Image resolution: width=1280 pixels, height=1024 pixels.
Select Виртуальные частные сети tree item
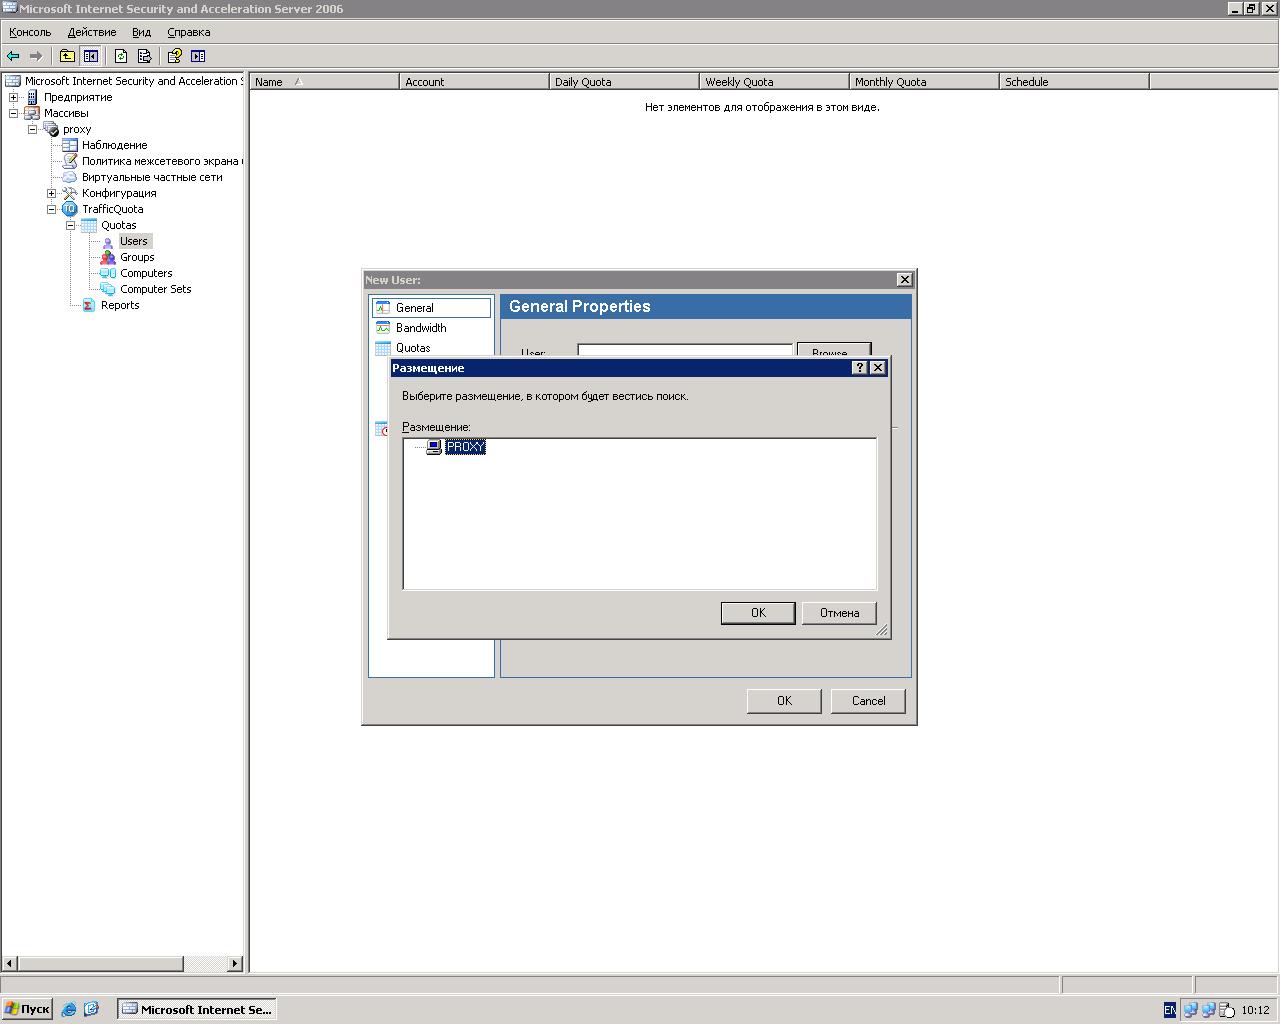tap(152, 177)
